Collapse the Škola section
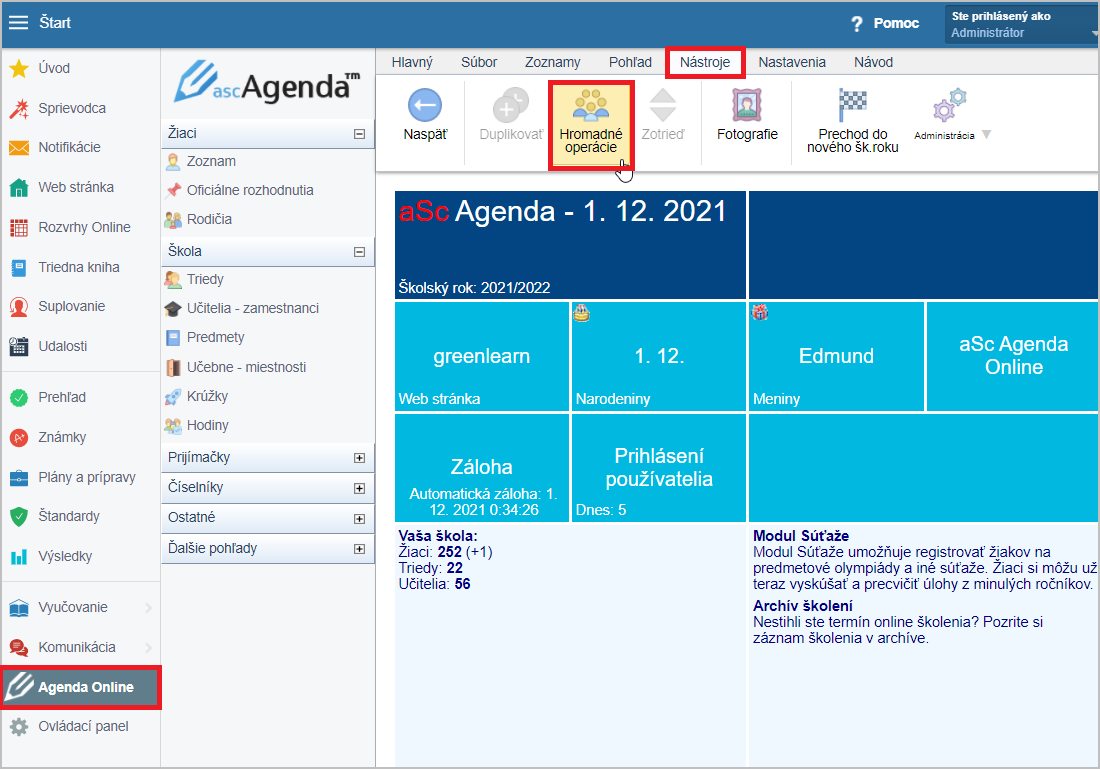 click(359, 251)
